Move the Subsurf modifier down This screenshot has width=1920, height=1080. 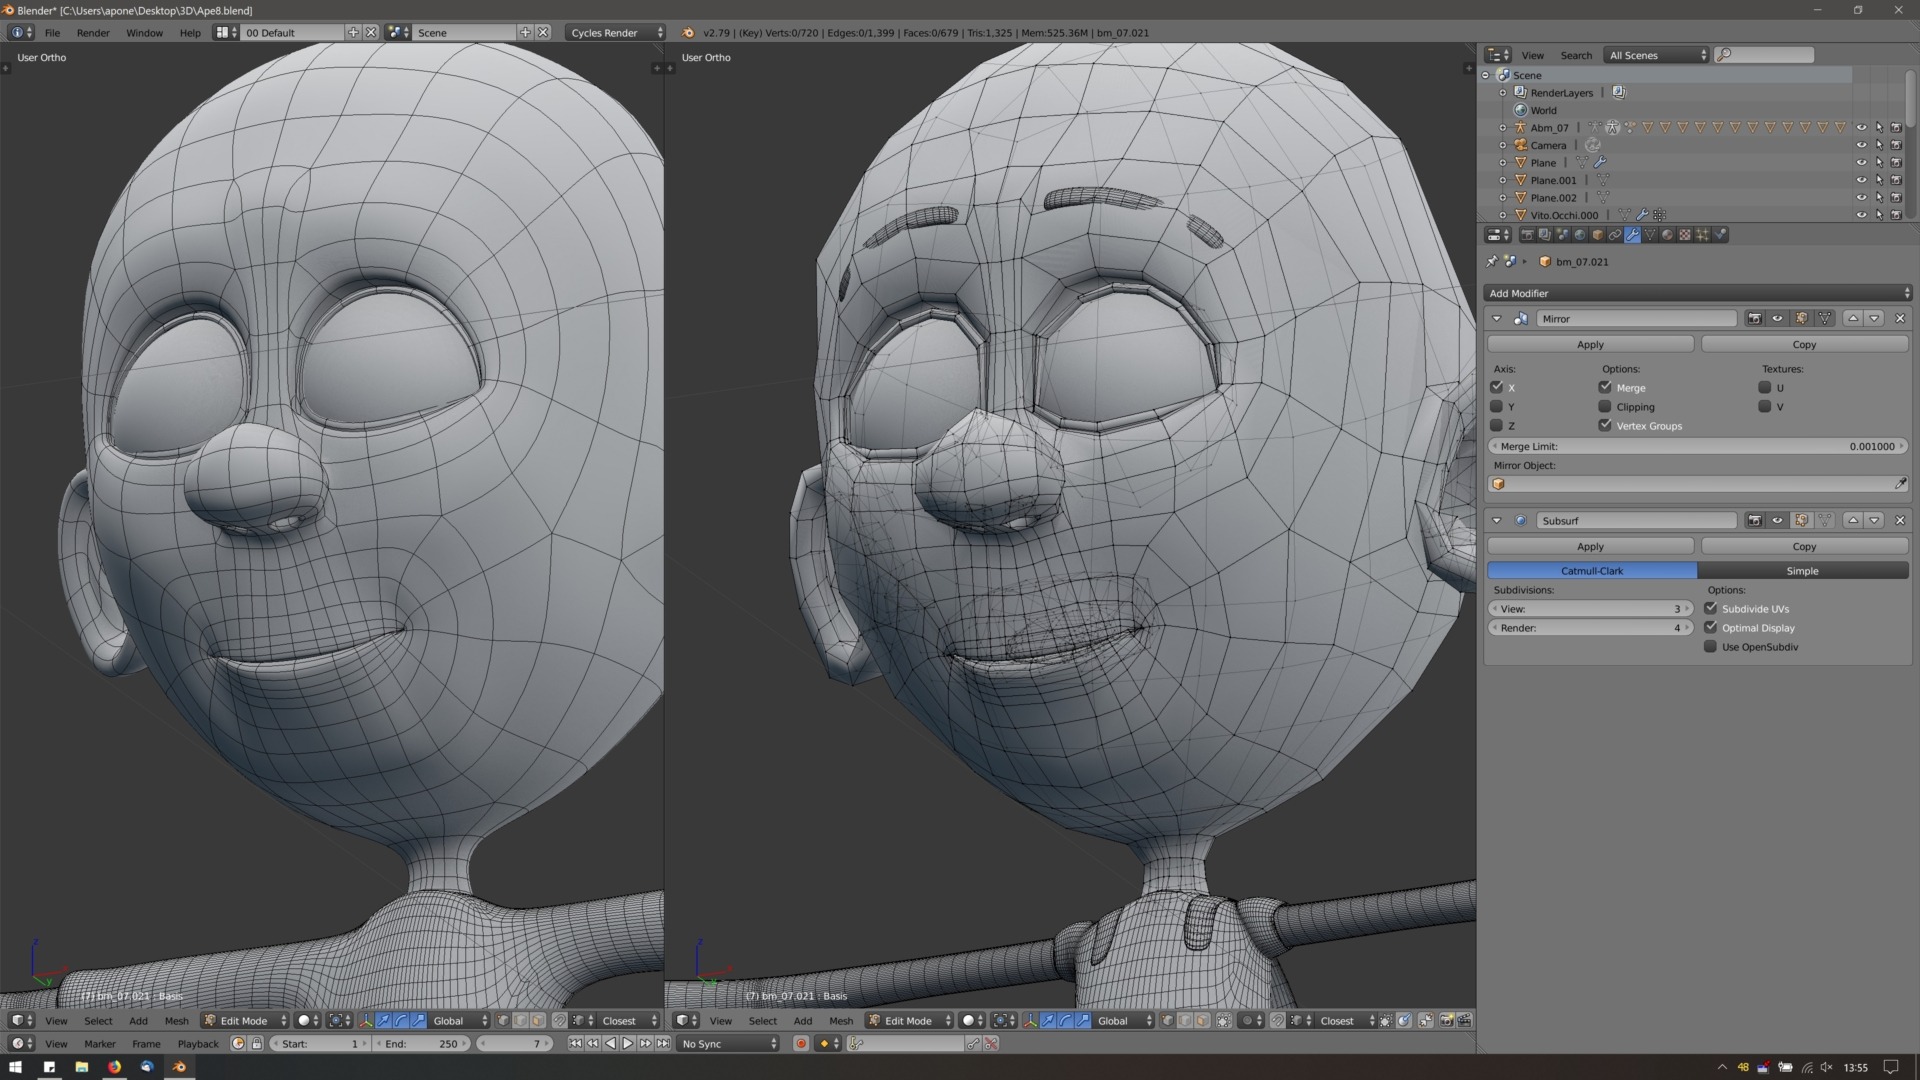[x=1874, y=521]
